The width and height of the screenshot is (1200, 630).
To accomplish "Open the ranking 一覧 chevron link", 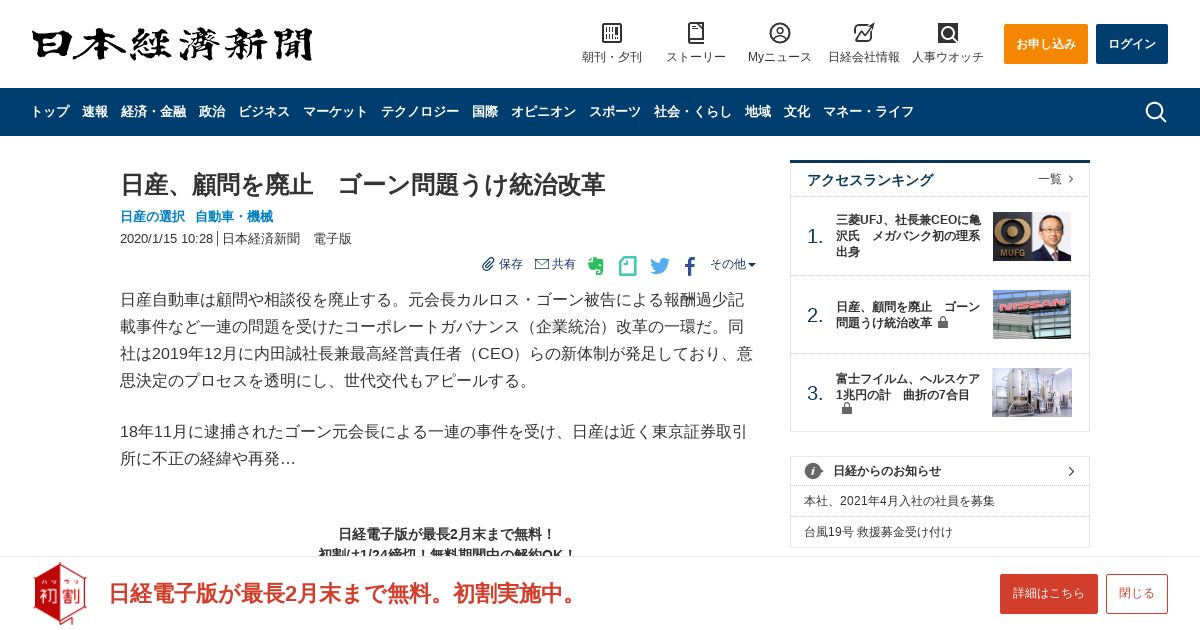I will coord(1056,179).
